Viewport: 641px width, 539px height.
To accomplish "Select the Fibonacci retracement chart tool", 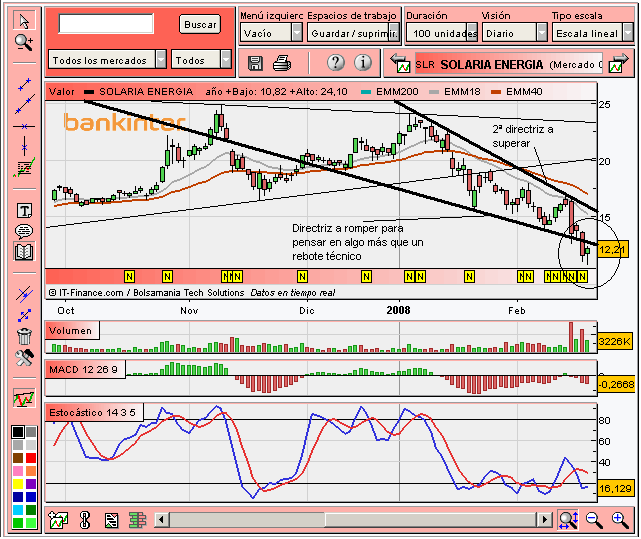I will (x=24, y=168).
